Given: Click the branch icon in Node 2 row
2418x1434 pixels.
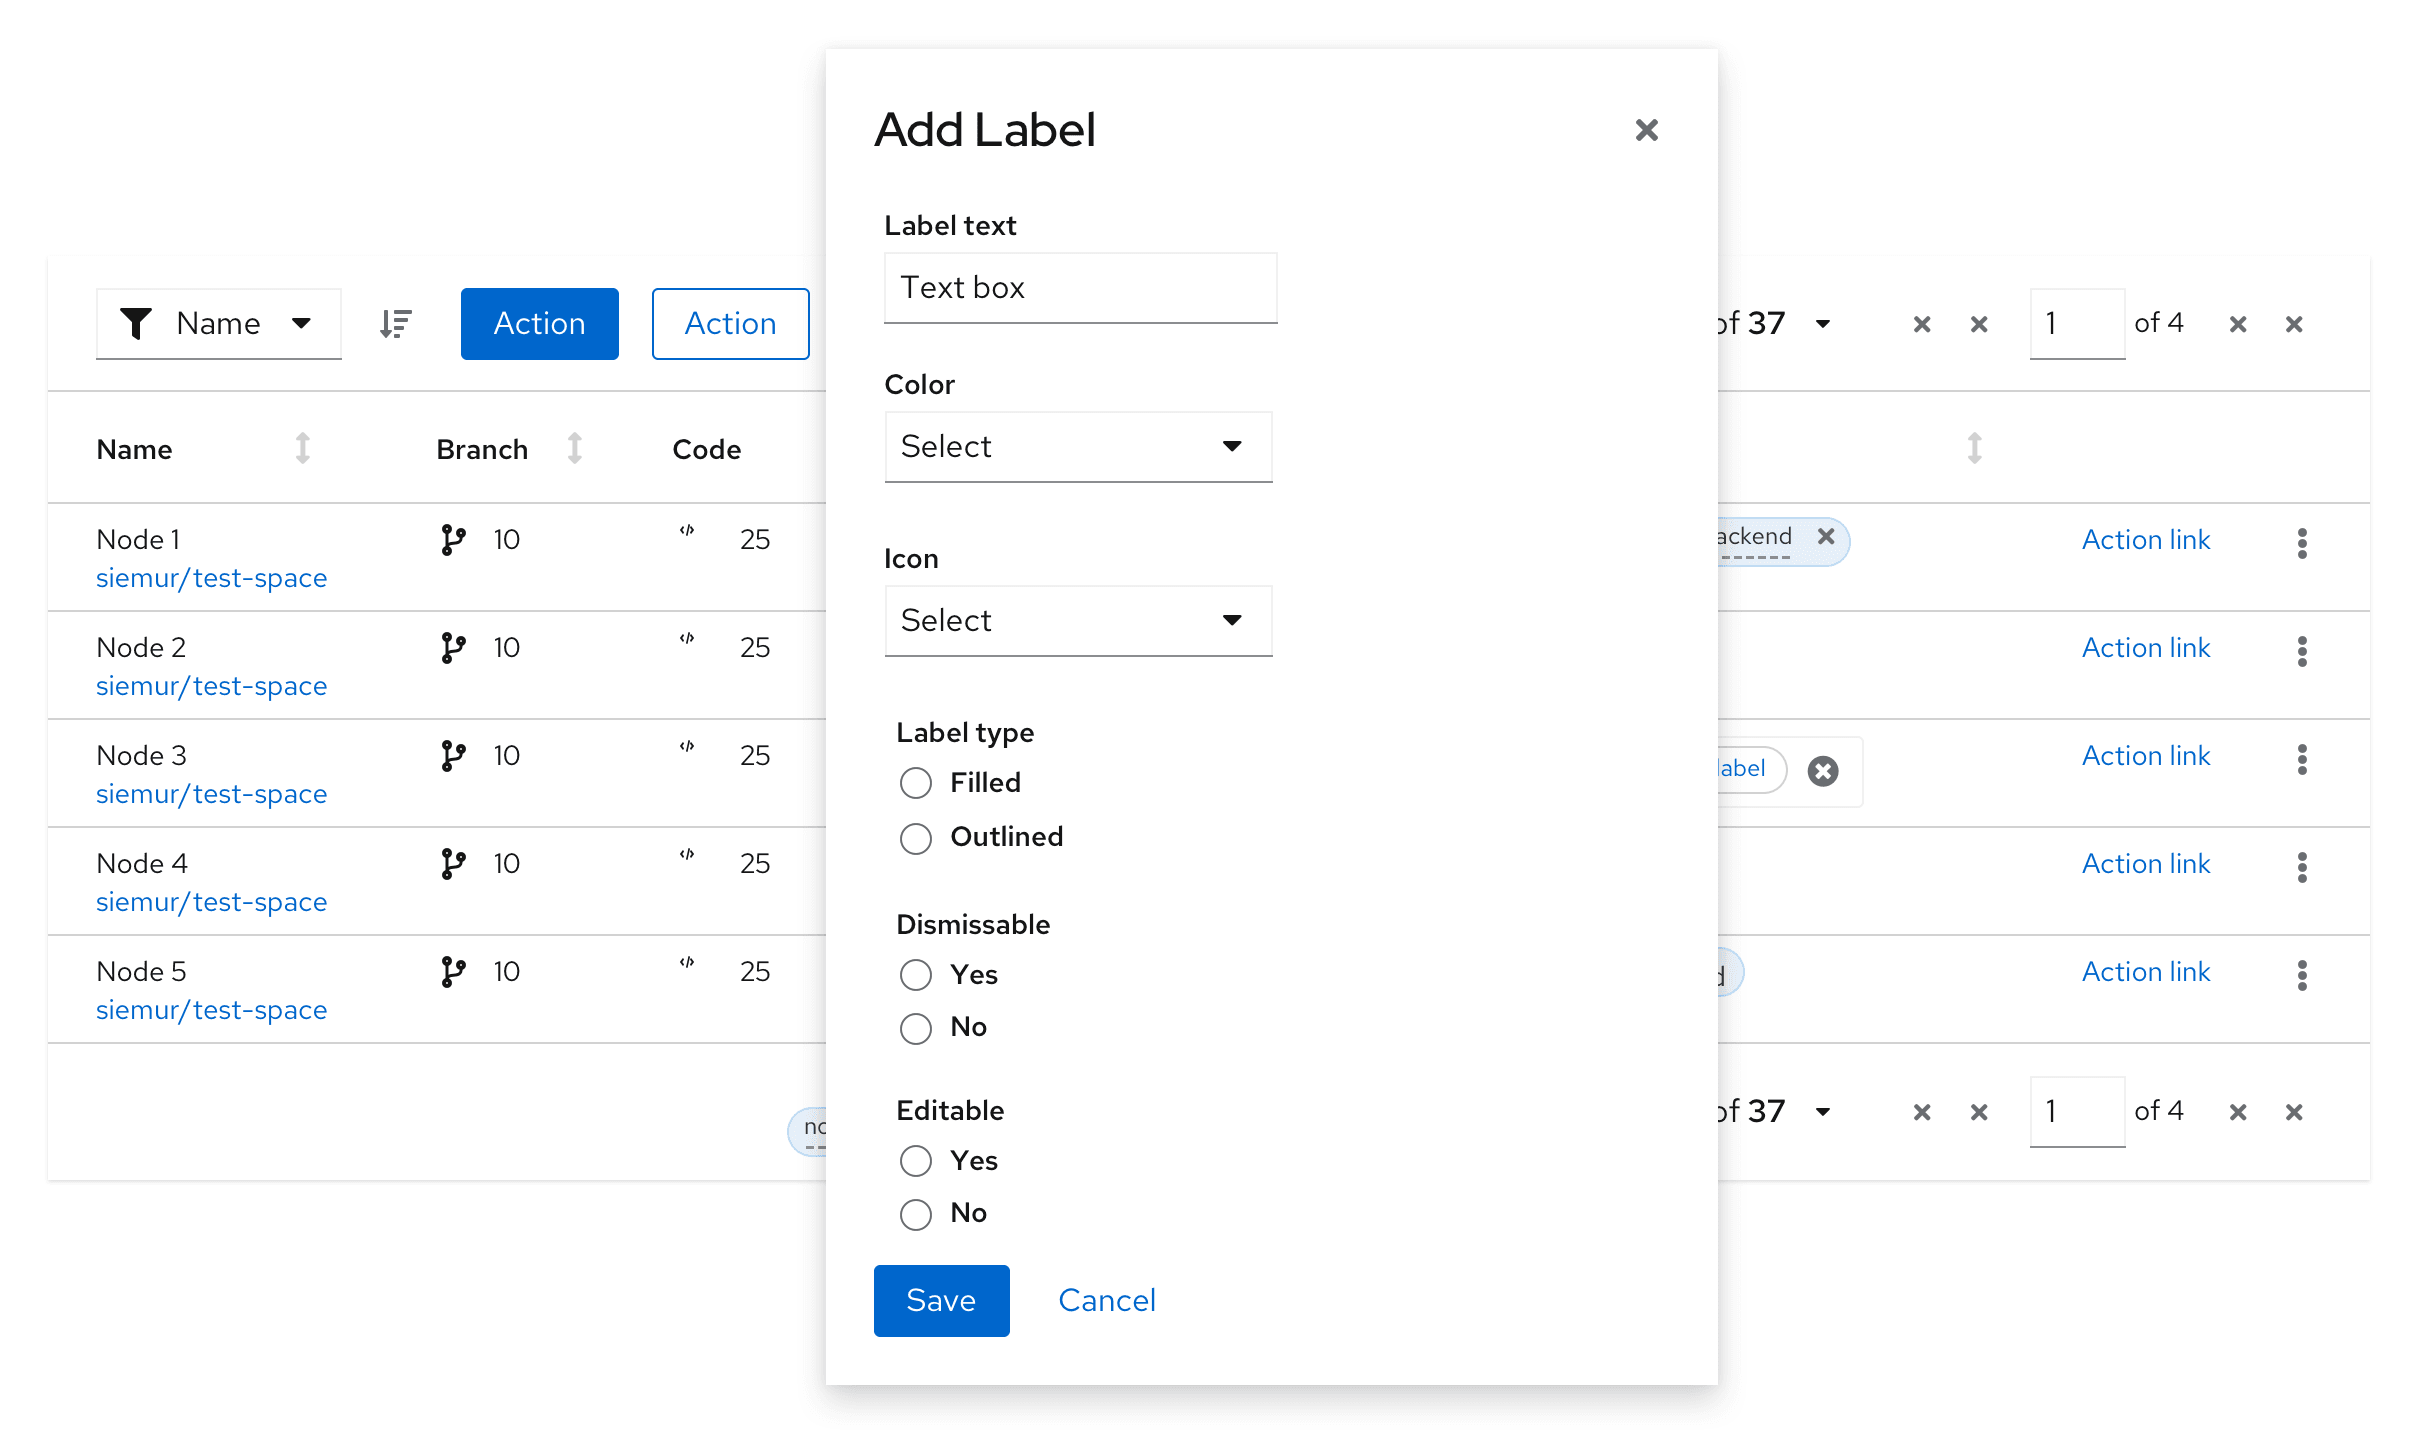Looking at the screenshot, I should [x=453, y=648].
